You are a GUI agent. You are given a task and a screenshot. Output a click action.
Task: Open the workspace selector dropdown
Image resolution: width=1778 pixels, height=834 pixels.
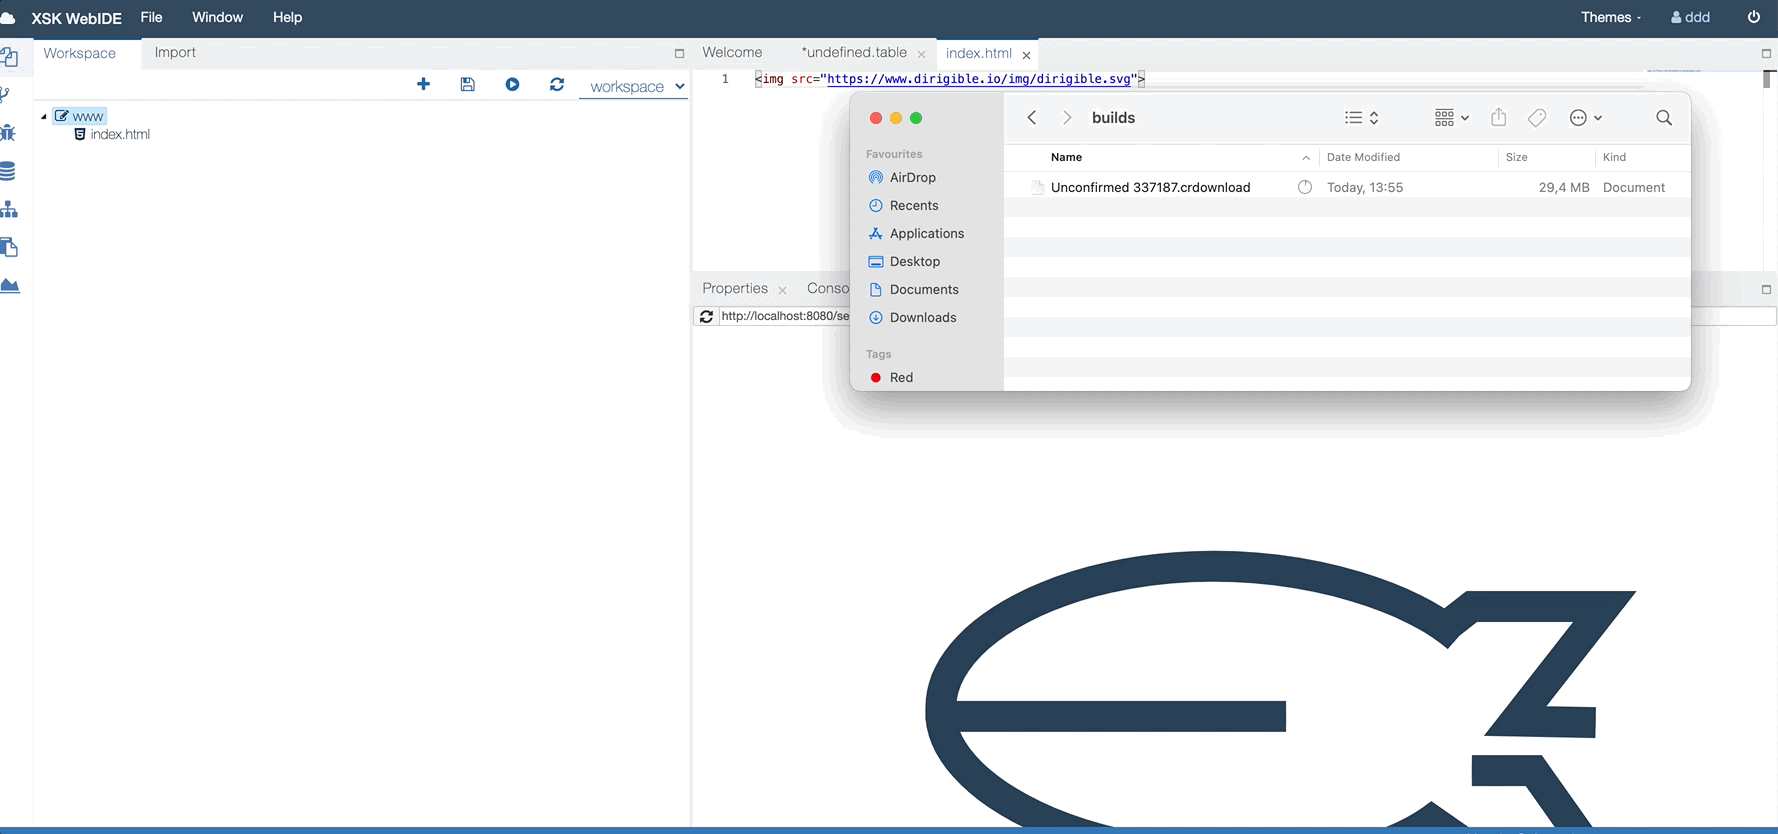click(x=634, y=86)
